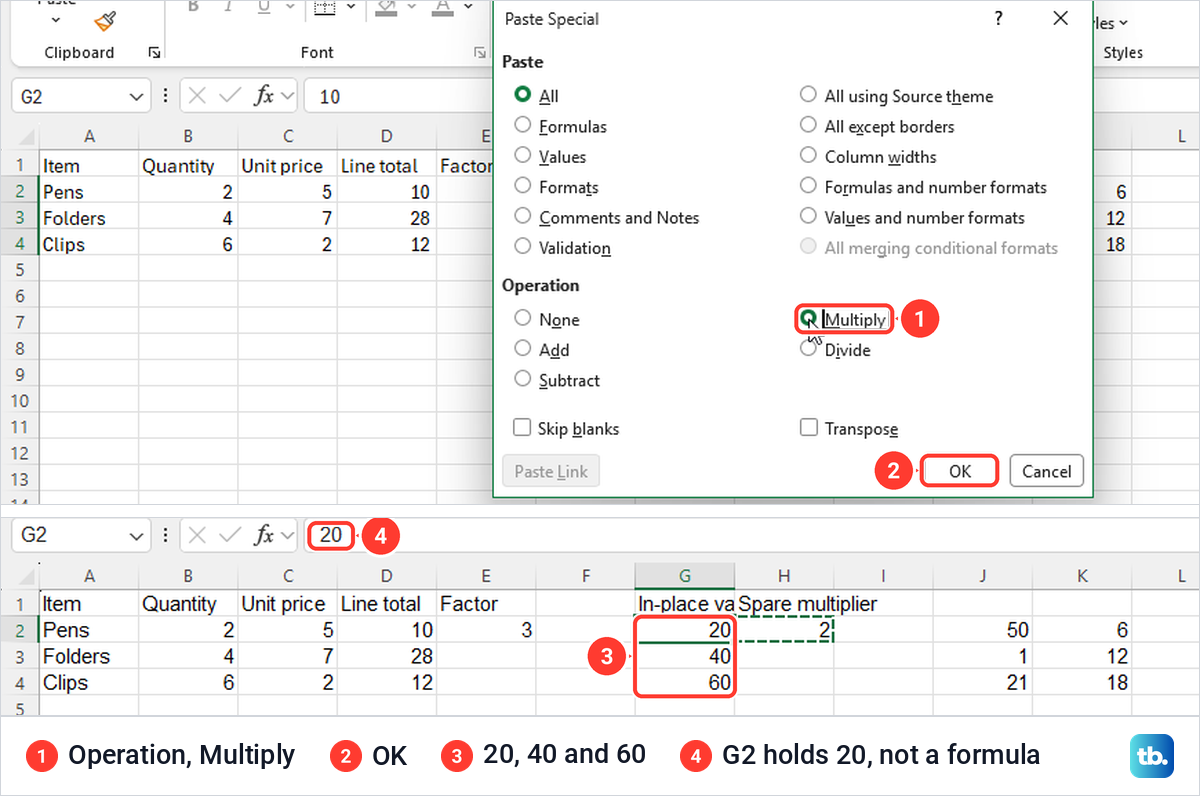Select cell G4 showing 60
Image resolution: width=1200 pixels, height=796 pixels.
click(x=684, y=683)
